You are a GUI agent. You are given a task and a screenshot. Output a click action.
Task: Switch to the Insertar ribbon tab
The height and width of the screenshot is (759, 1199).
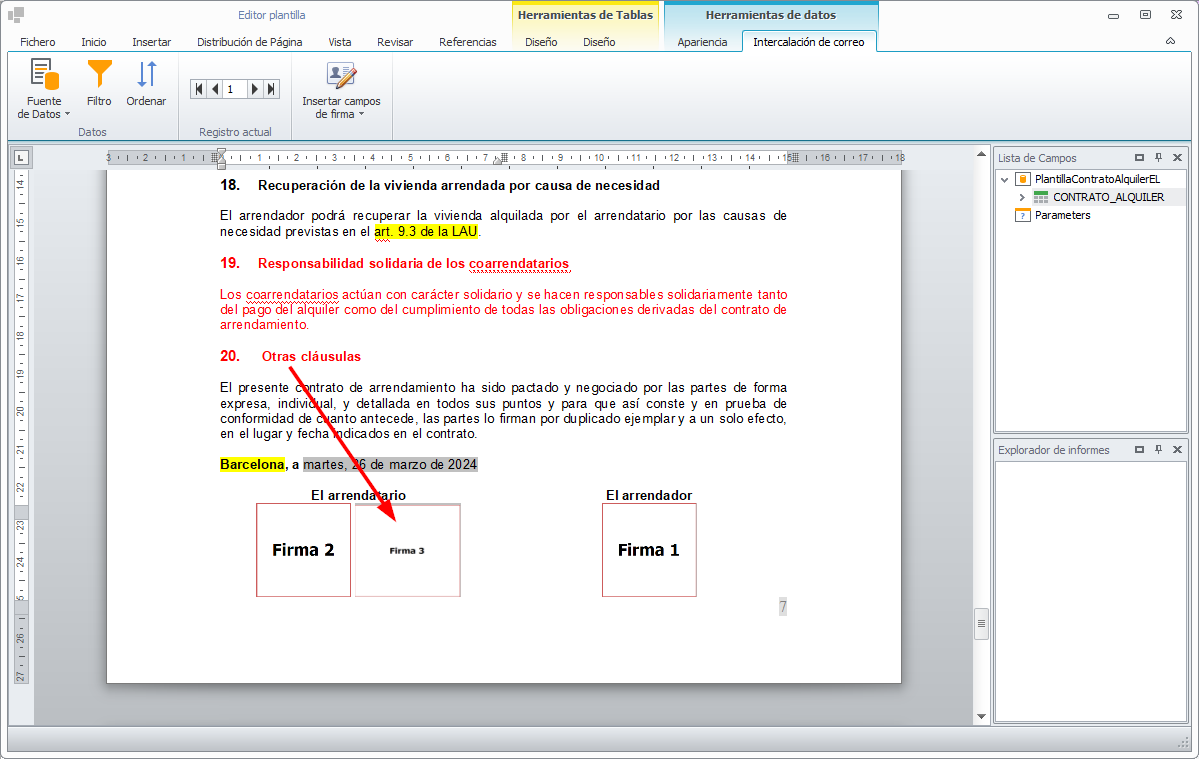pyautogui.click(x=151, y=42)
